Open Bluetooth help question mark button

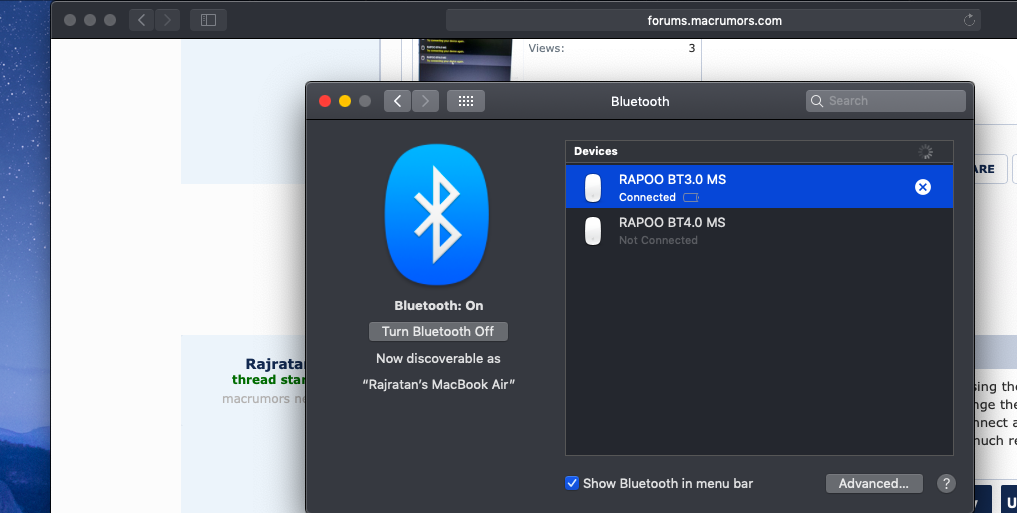click(946, 483)
